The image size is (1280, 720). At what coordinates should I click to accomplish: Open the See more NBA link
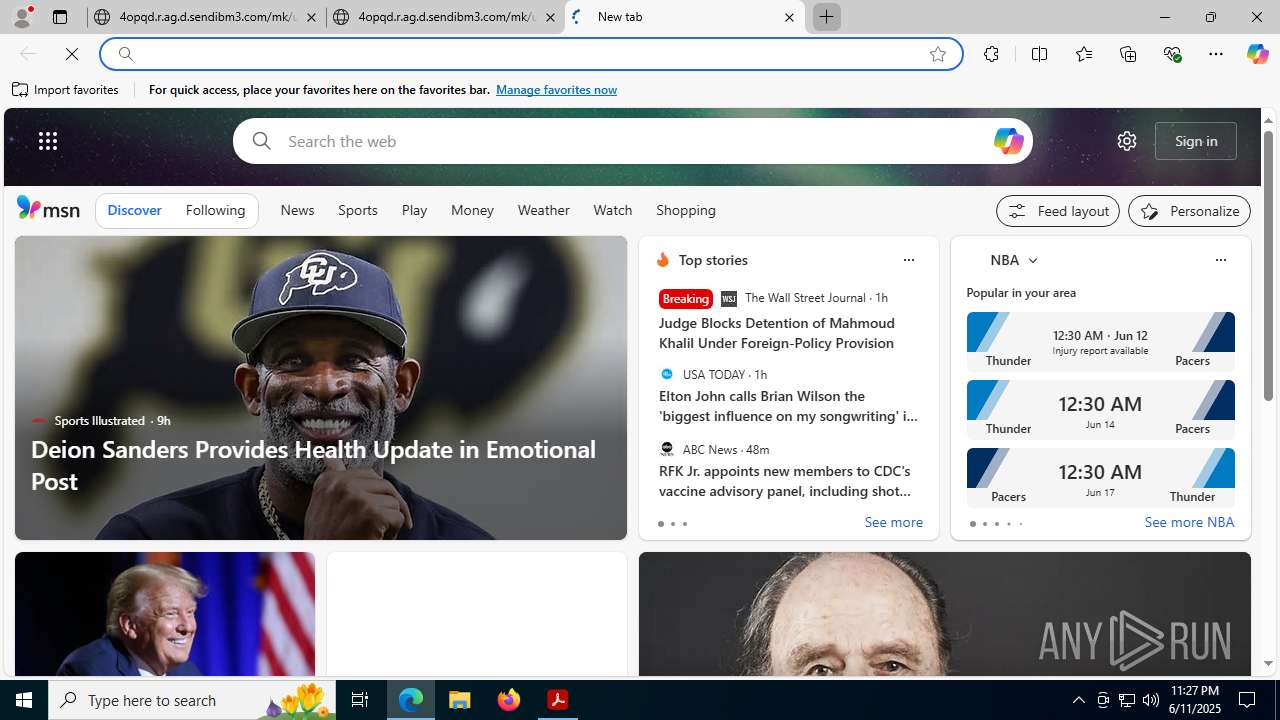click(x=1189, y=522)
